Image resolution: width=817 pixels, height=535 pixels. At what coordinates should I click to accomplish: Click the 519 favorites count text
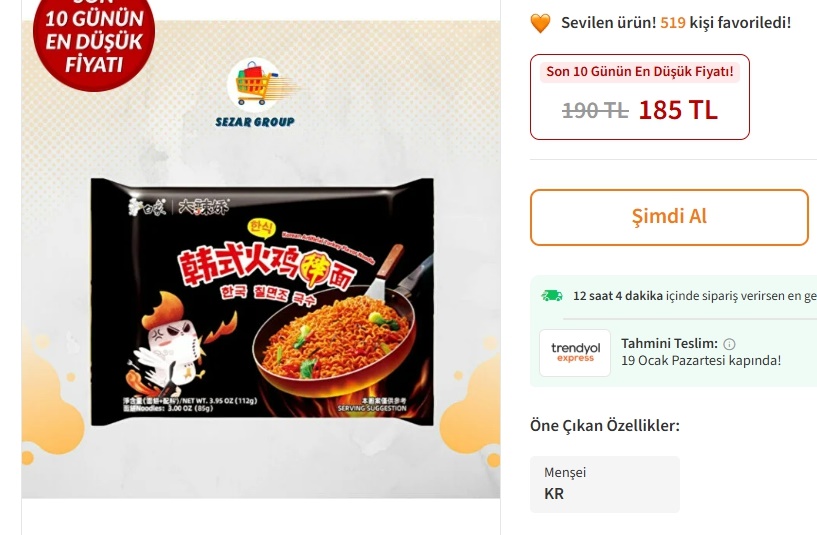click(673, 23)
